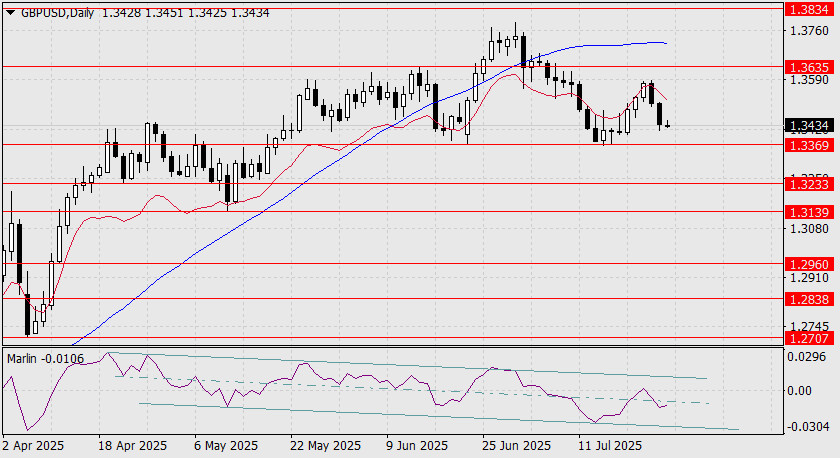Select the 1.2838 red price level label

(x=809, y=299)
